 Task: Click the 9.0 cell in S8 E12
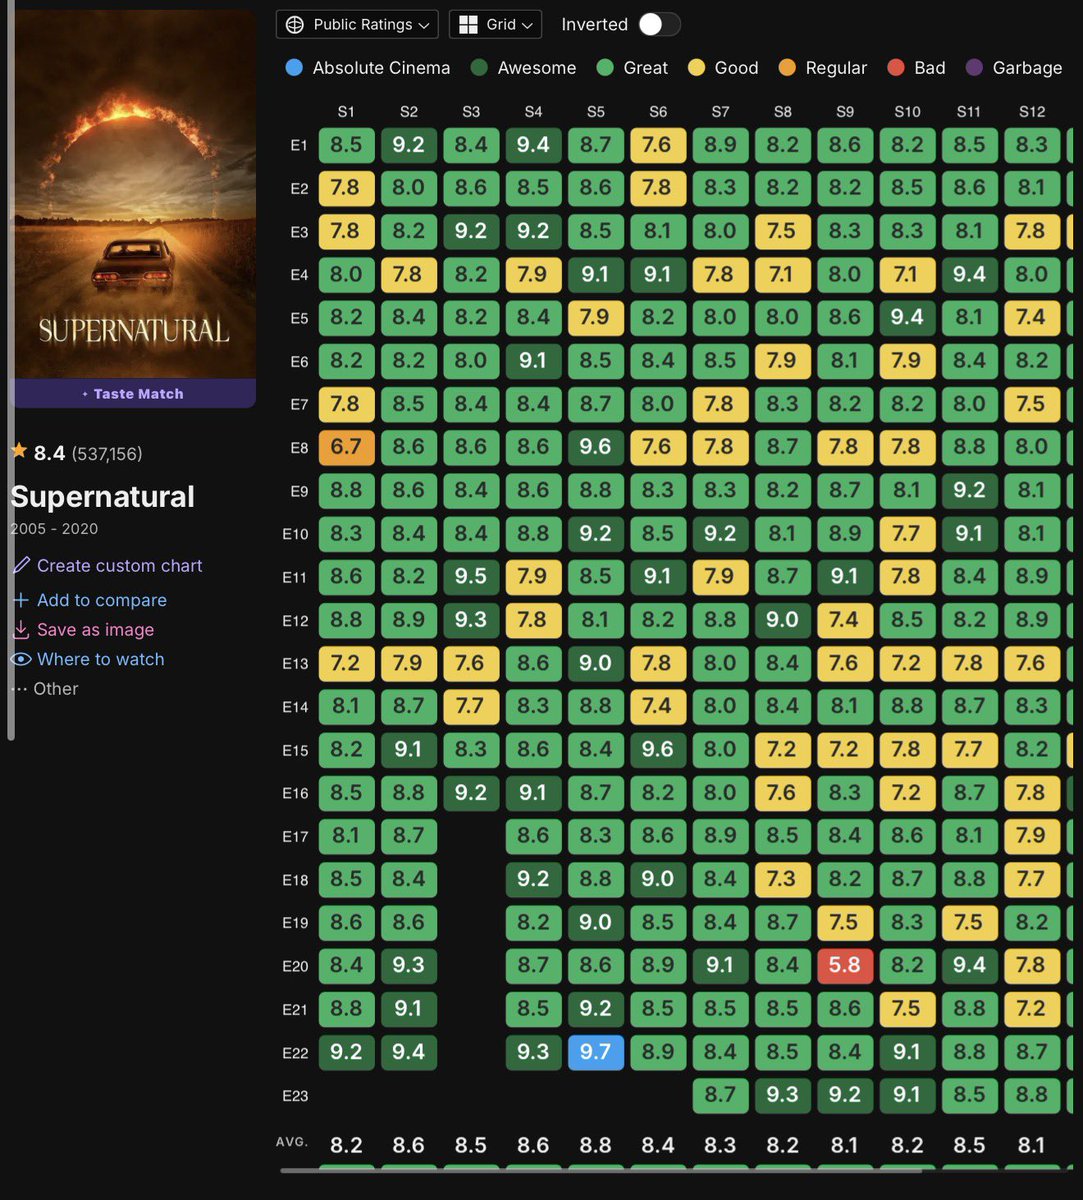point(782,620)
